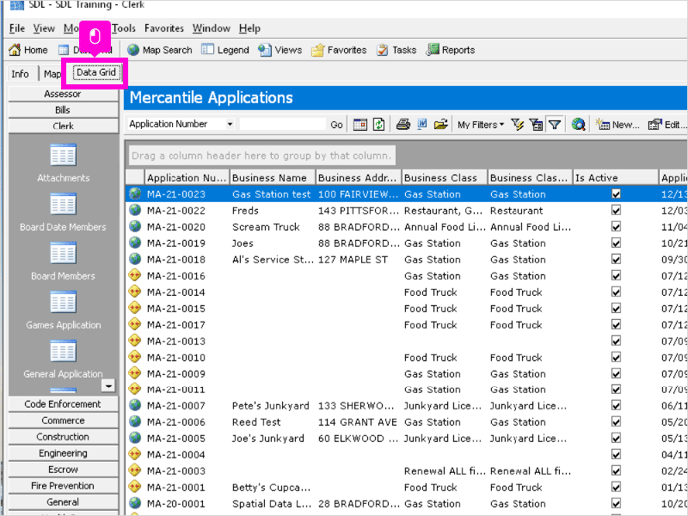Viewport: 688px width, 516px height.
Task: Click the globe magnifier map icon
Action: [x=578, y=125]
